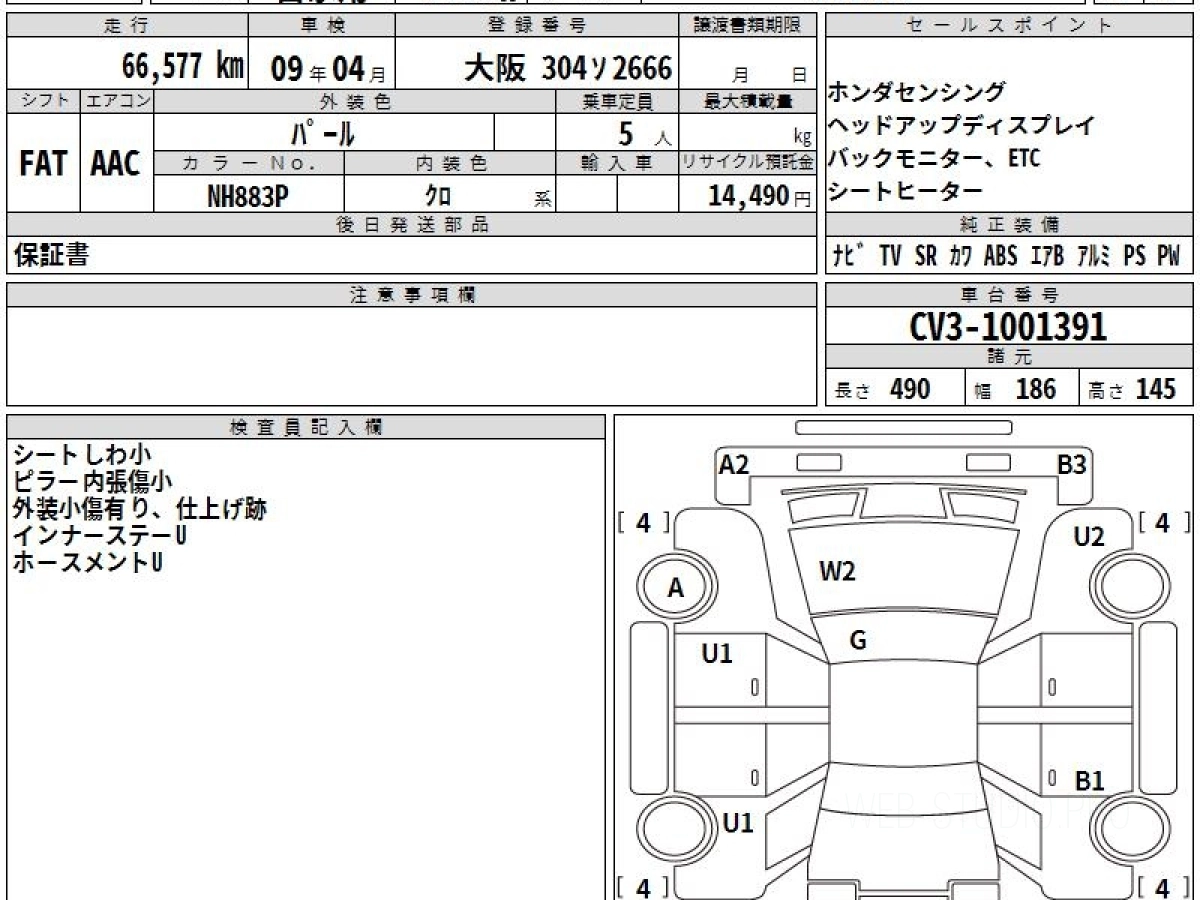Click the AAC air conditioner cell
The image size is (1200, 900).
point(116,165)
